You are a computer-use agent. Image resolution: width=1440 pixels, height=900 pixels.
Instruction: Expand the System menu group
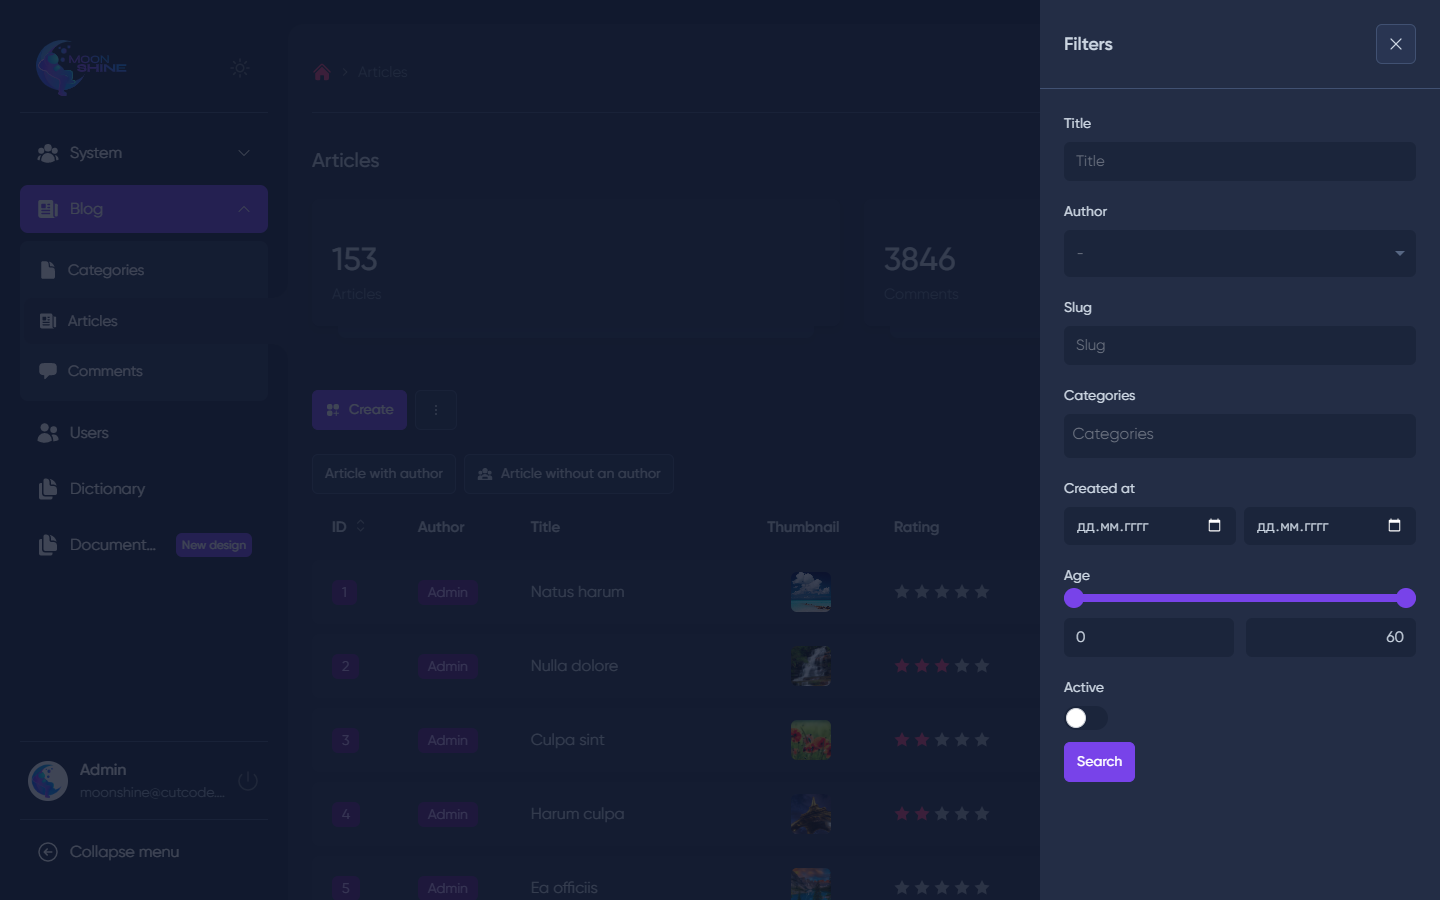144,153
